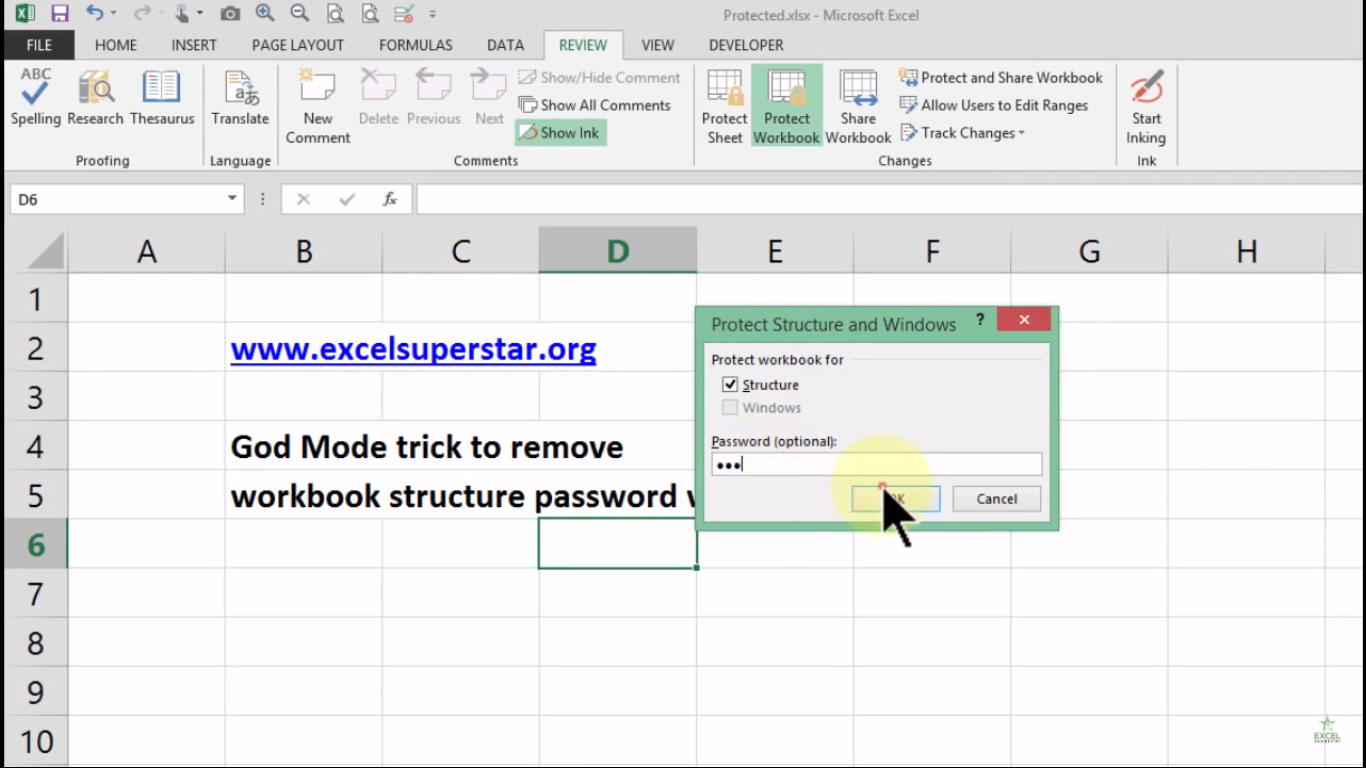Click Cancel in Protect Structure dialog
The height and width of the screenshot is (768, 1366).
click(997, 499)
